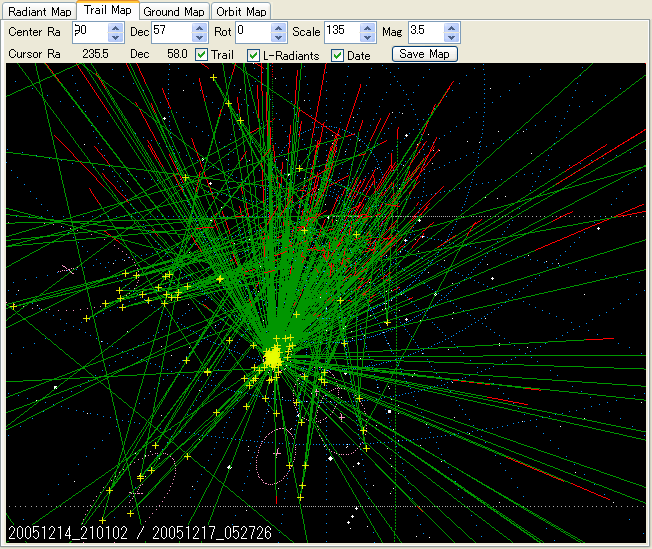Disable the Date checkbox
Viewport: 652px width, 549px height.
point(337,55)
